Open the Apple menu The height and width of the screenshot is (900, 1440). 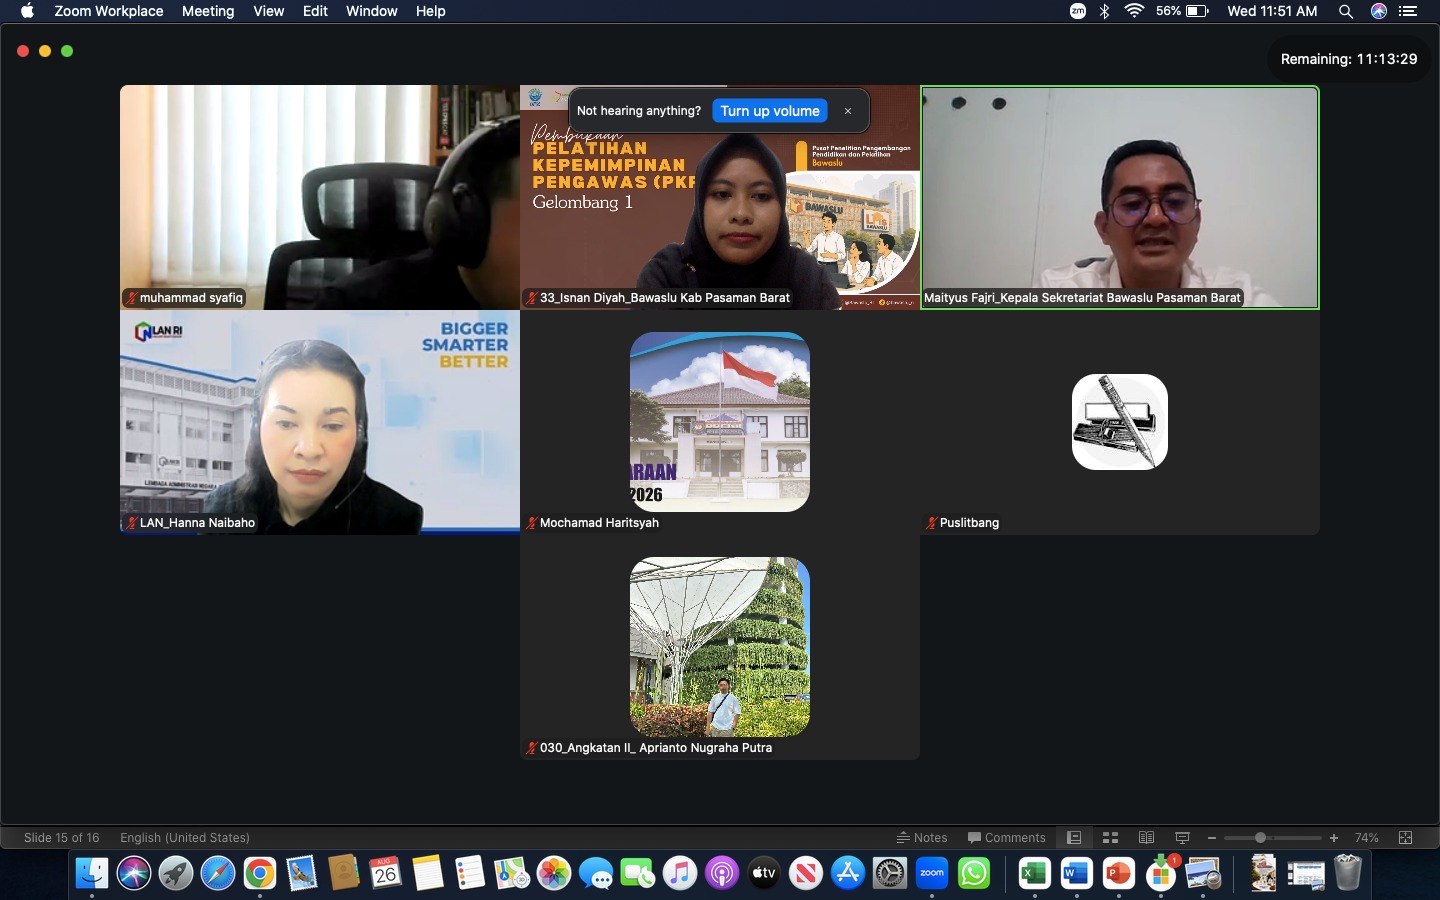[27, 11]
